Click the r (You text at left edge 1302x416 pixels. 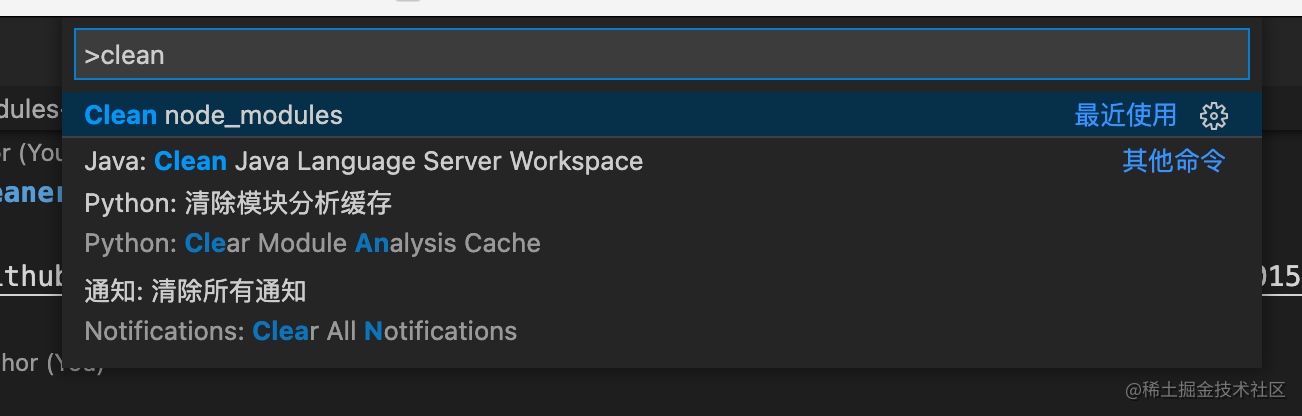pyautogui.click(x=30, y=152)
